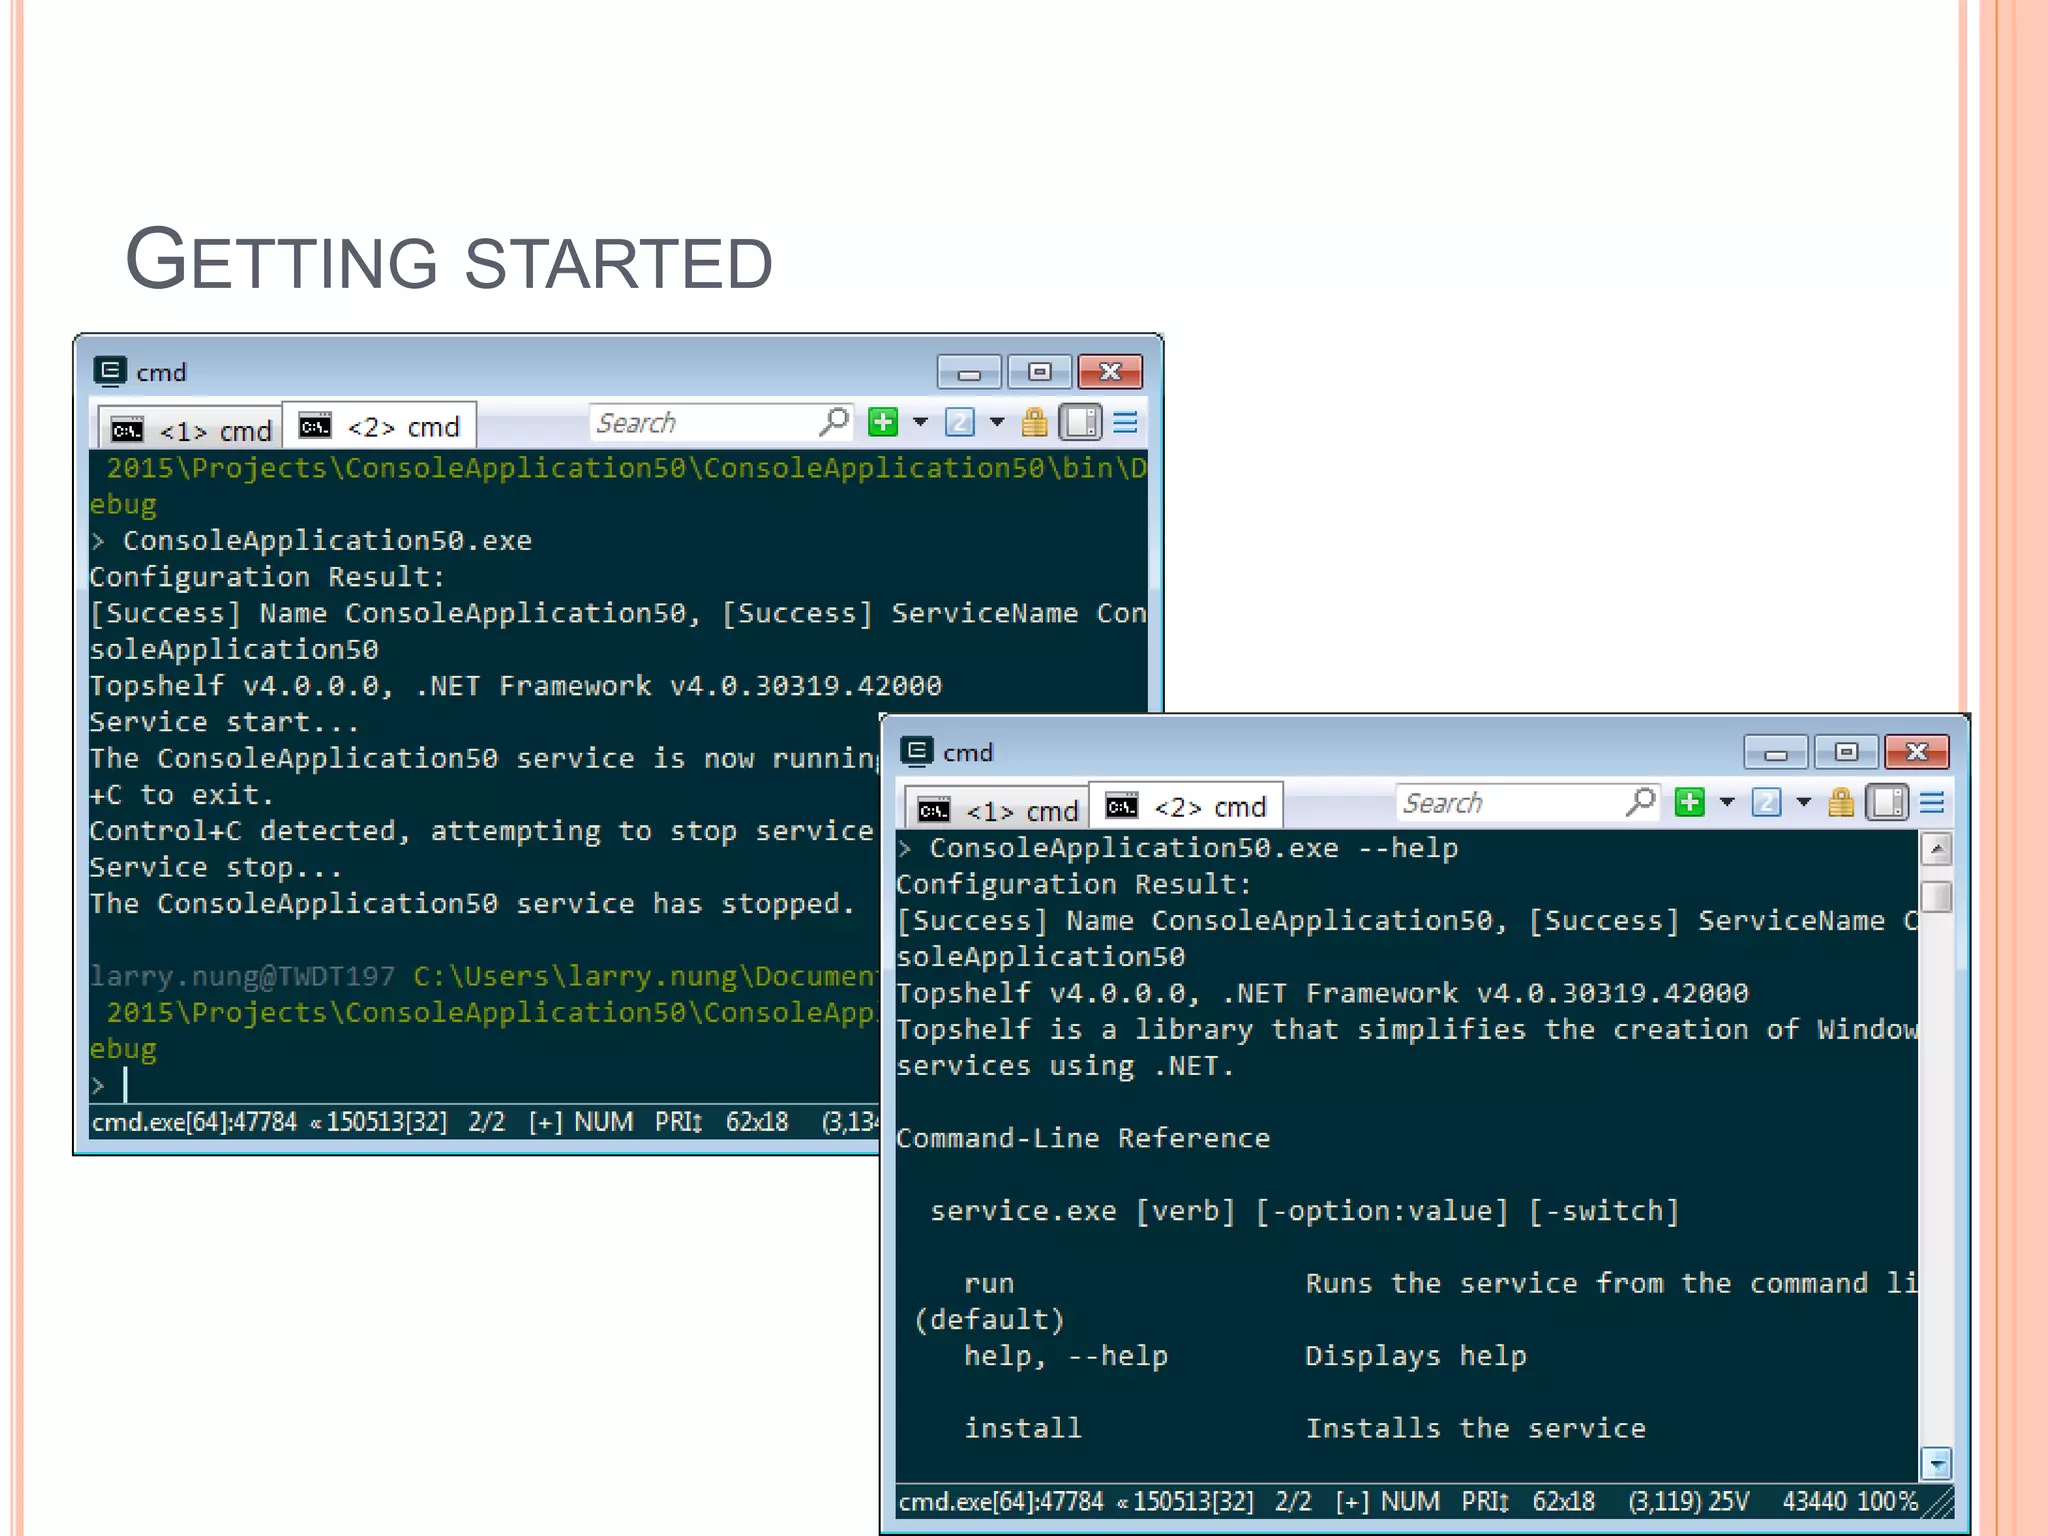
Task: Toggle alternative mode pane icon, back window
Action: [x=1081, y=422]
